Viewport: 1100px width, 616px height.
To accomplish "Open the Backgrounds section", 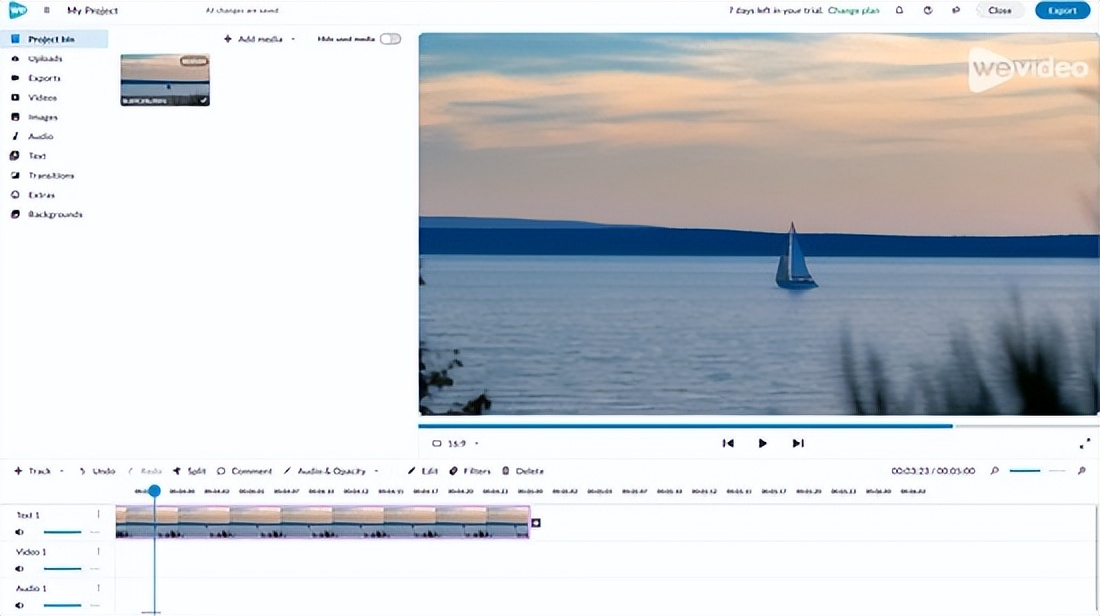I will [54, 215].
